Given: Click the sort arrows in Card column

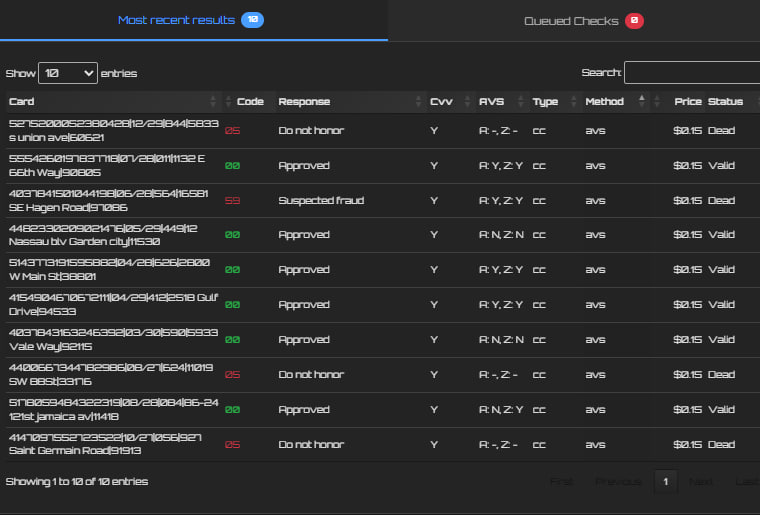Looking at the screenshot, I should [213, 101].
